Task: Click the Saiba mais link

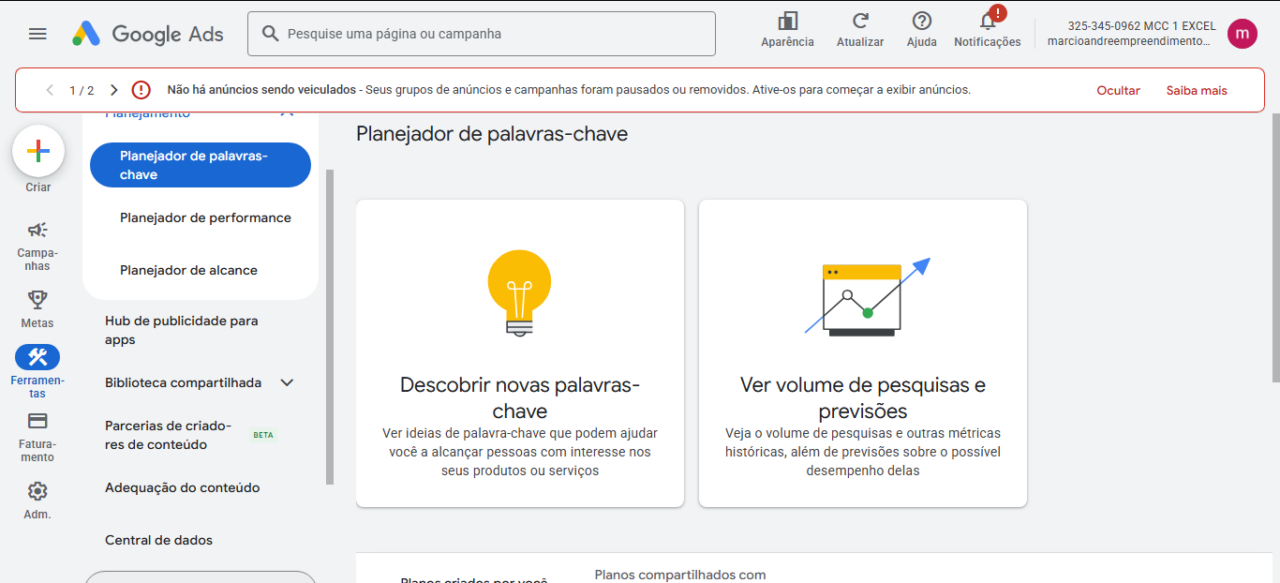Action: pos(1196,90)
